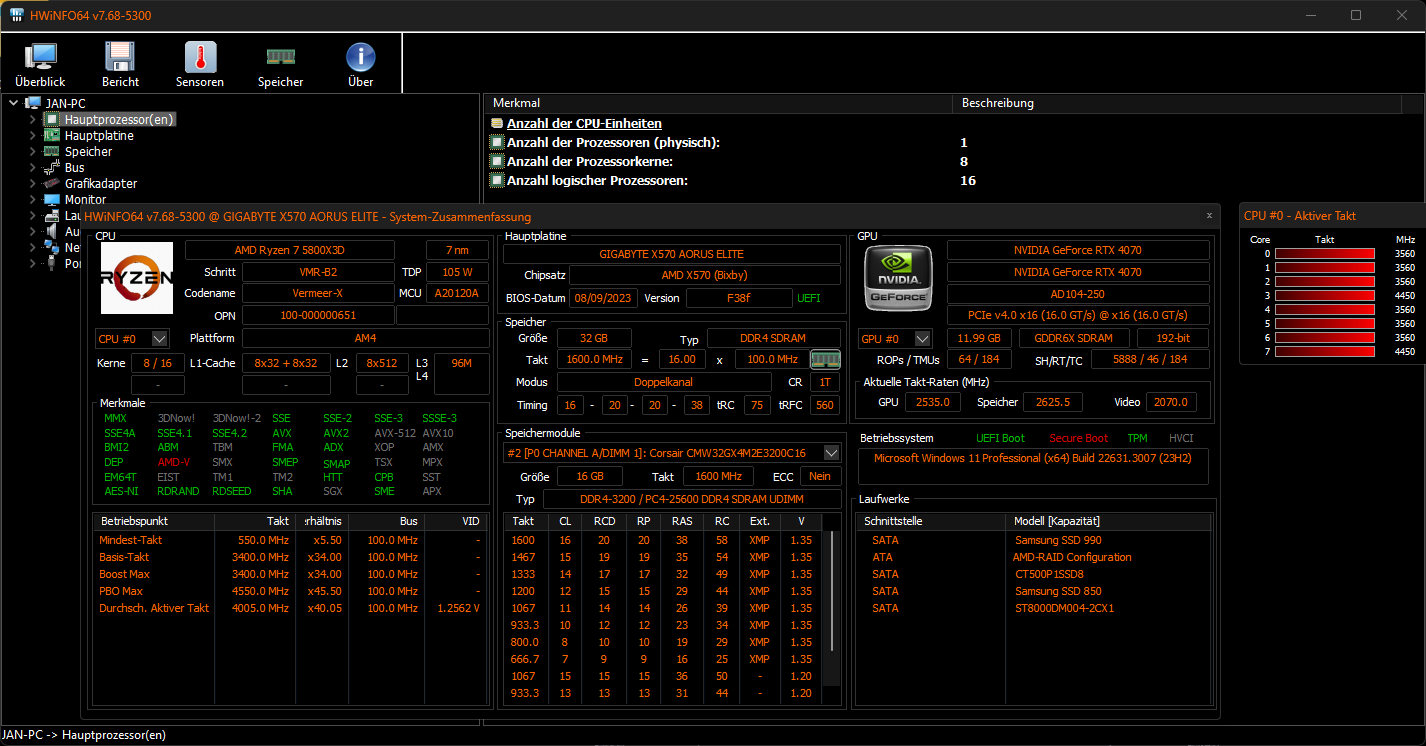Expand the Bus tree node

coord(32,167)
